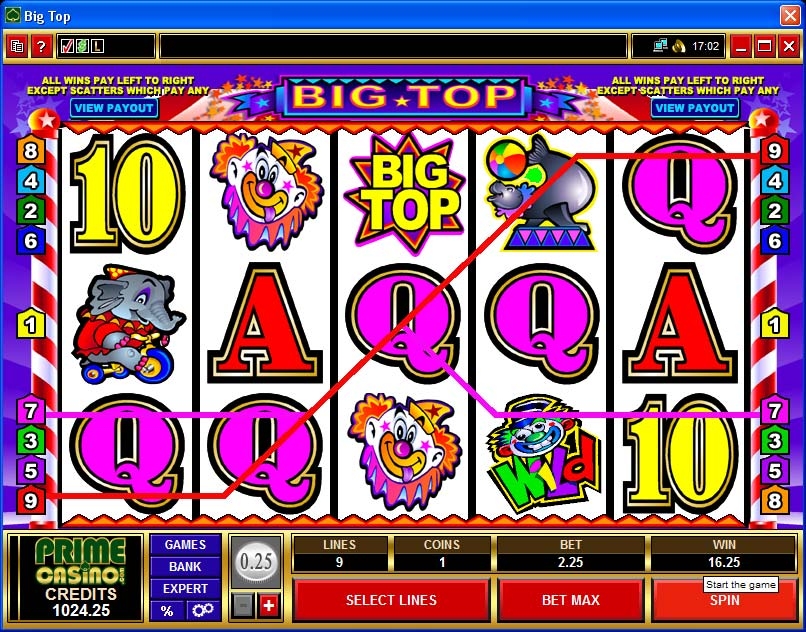The image size is (806, 632).
Task: Click the 0.25 coin chip
Action: pos(256,562)
